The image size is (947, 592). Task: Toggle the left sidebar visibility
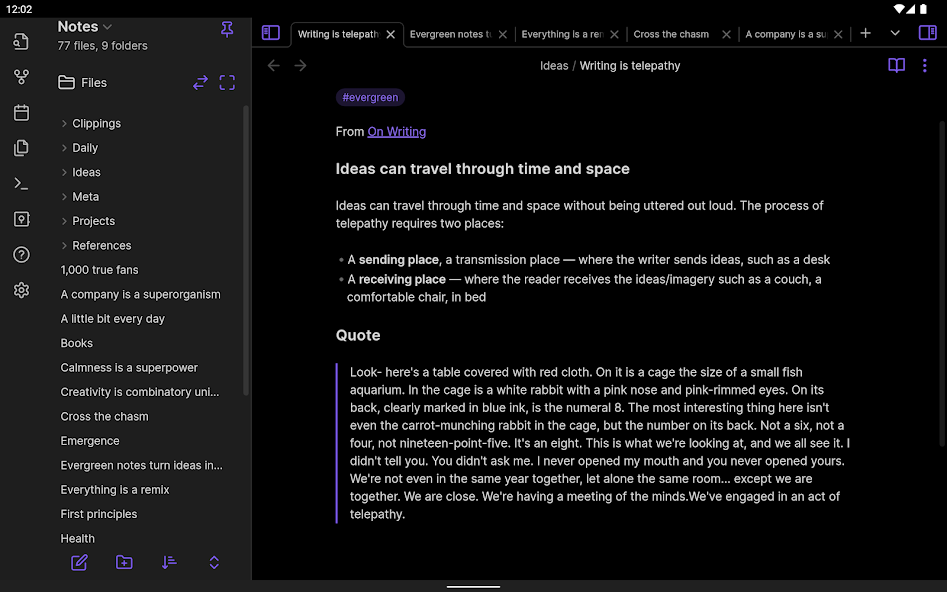pos(271,32)
